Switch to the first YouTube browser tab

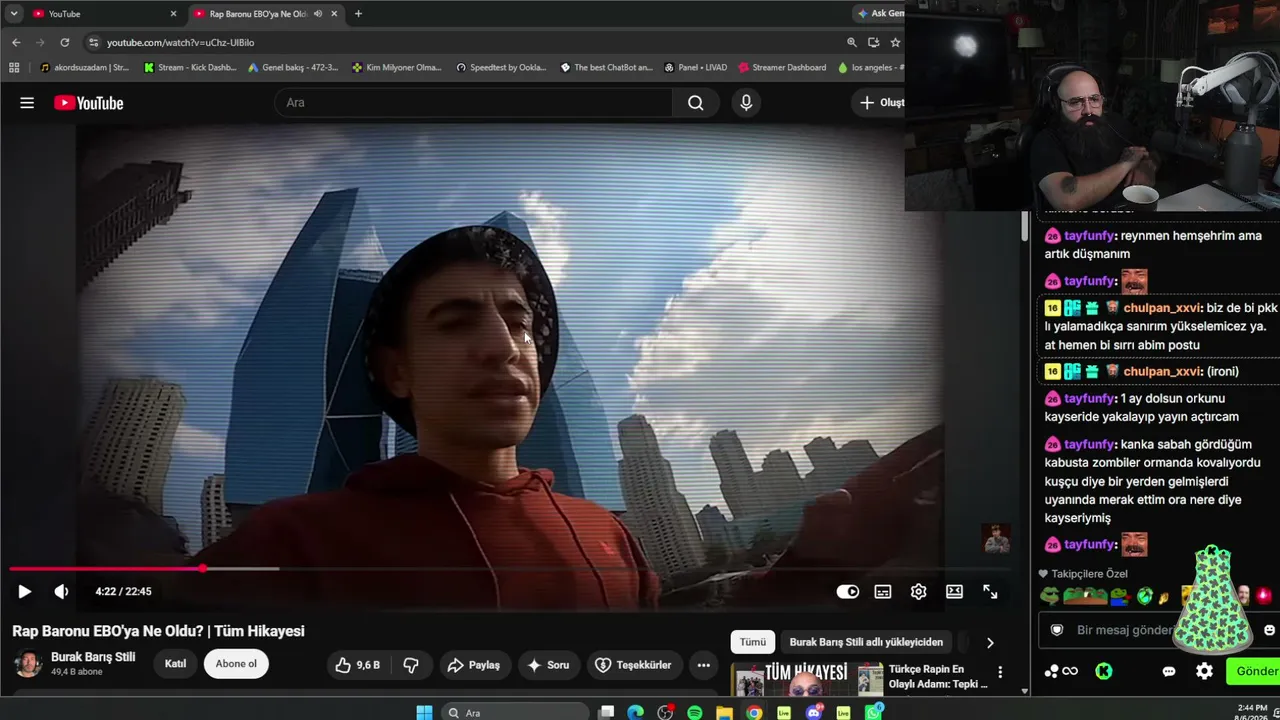(102, 14)
